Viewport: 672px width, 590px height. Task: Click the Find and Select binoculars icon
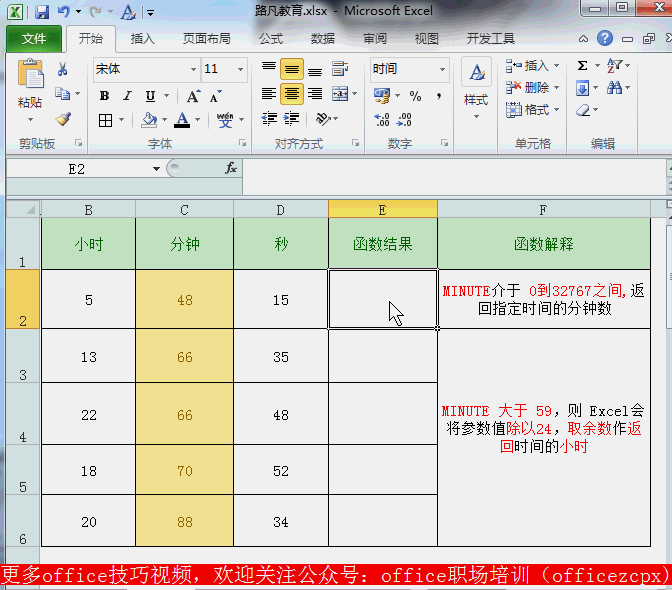point(614,88)
